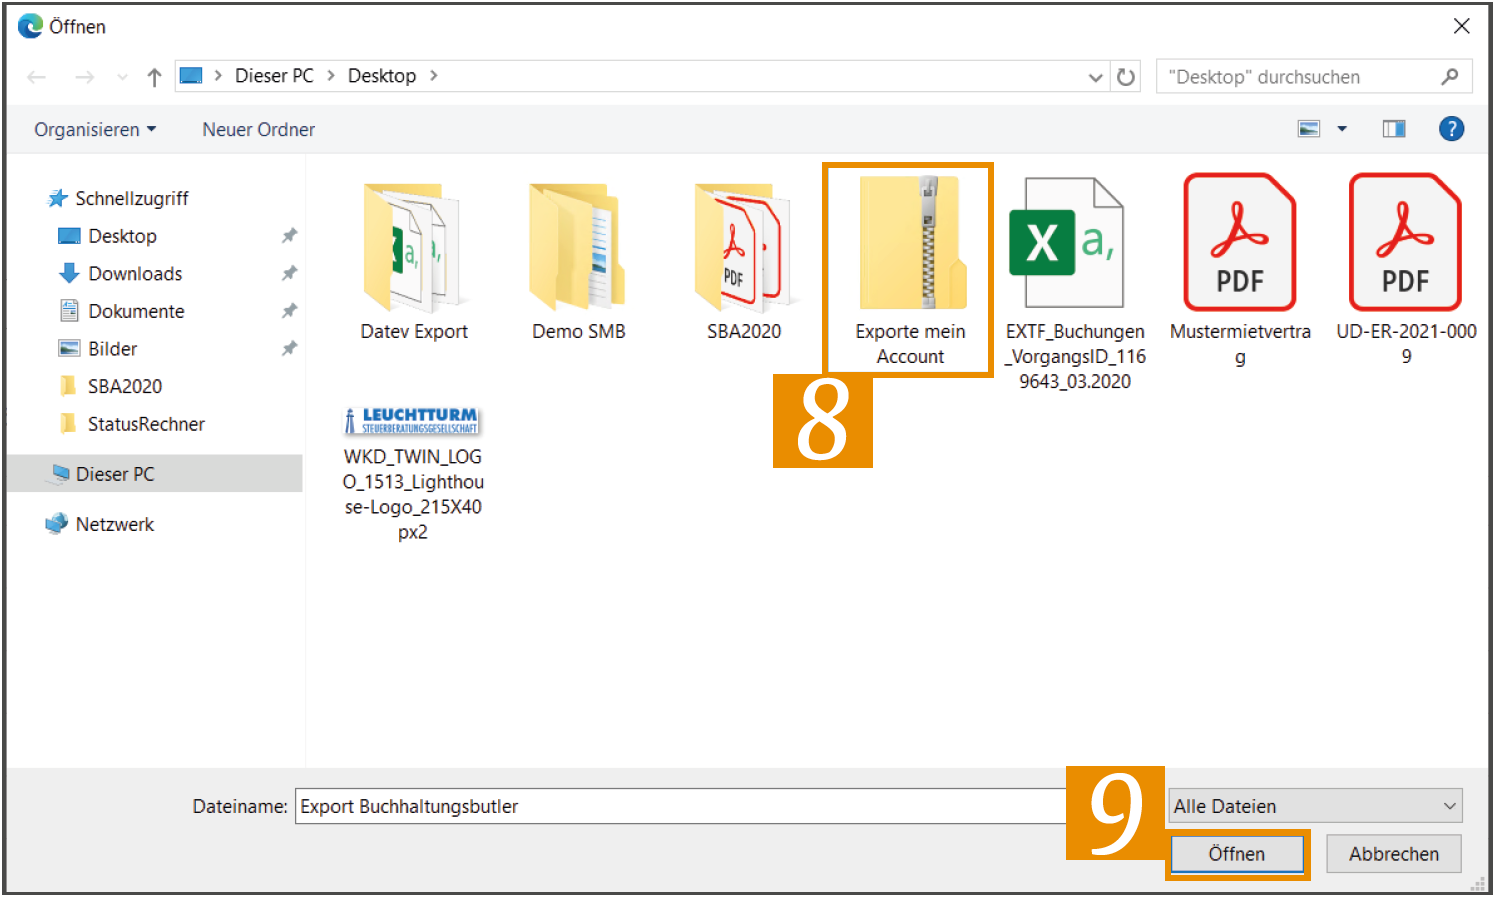Close the Öffnen dialog window

tap(1462, 26)
